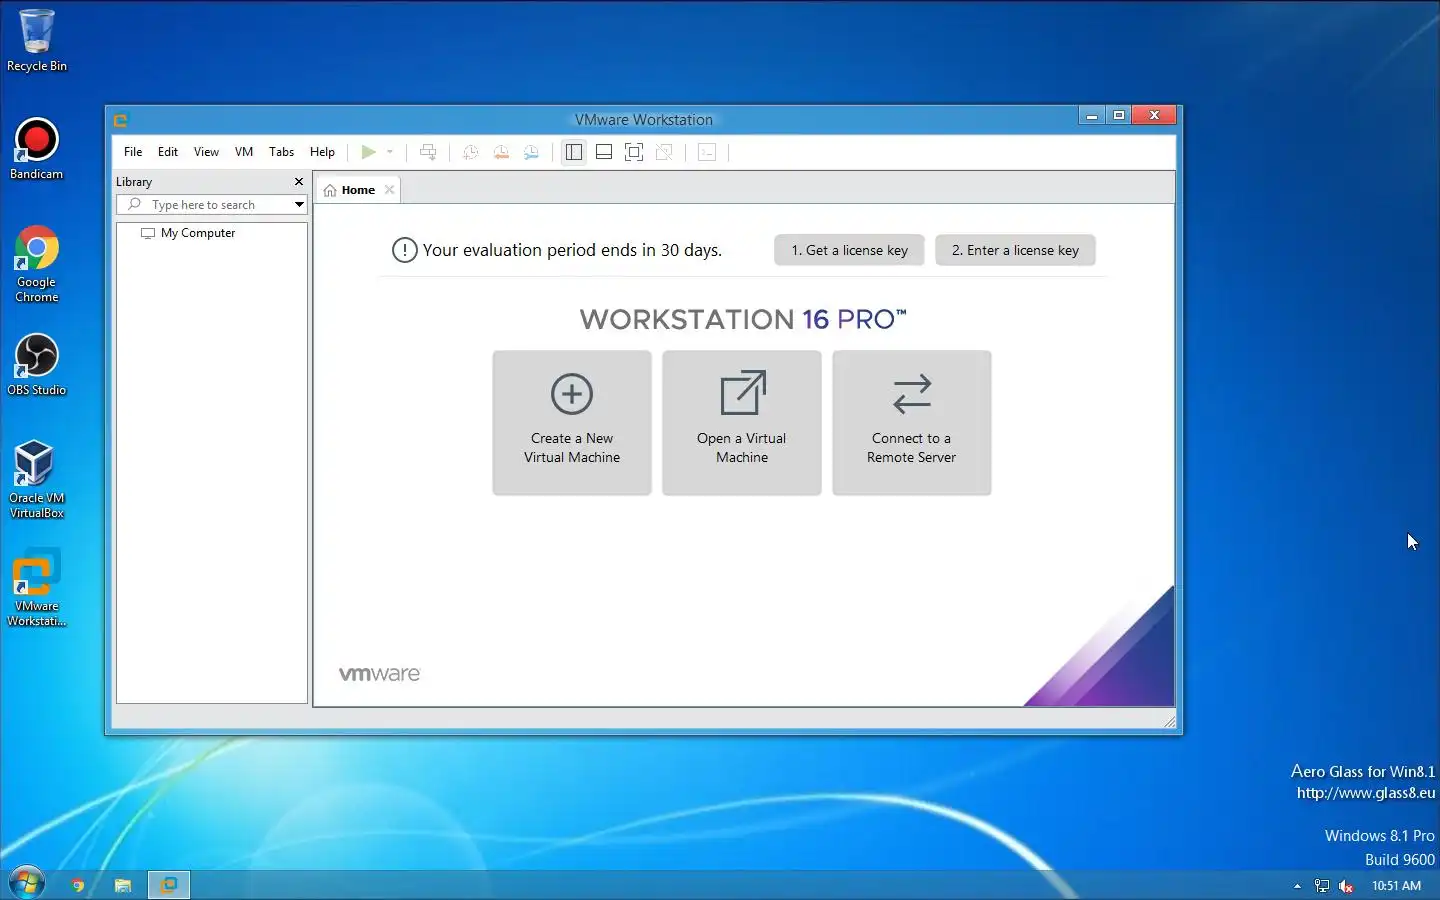This screenshot has width=1440, height=900.
Task: Click the search magnifier icon in Library
Action: click(134, 204)
